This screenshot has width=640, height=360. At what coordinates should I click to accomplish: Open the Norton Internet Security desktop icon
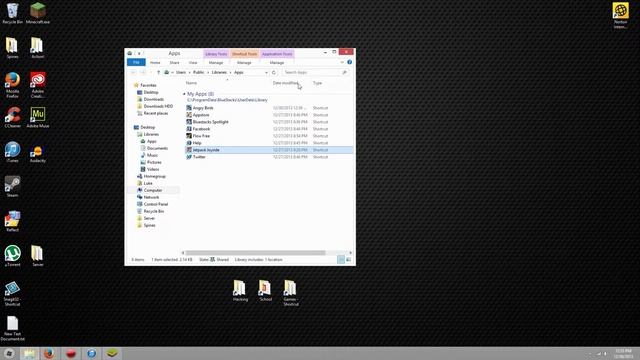click(620, 16)
